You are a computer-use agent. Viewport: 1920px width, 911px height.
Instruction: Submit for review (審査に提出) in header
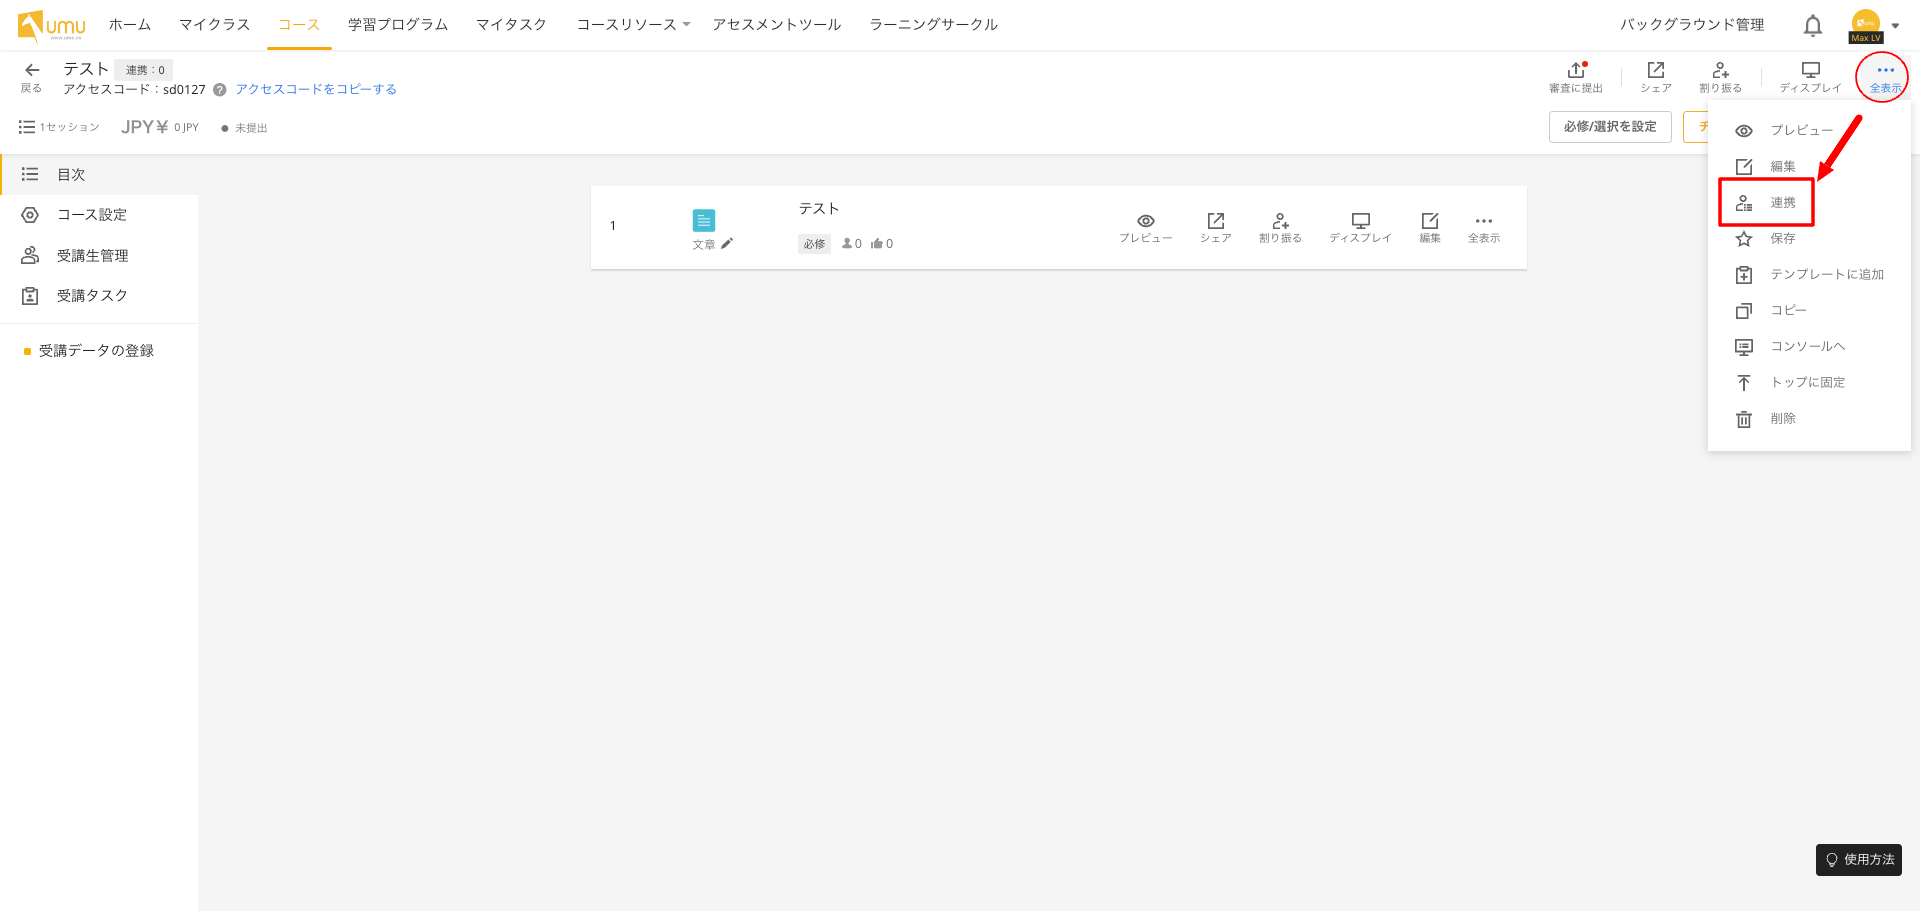(x=1576, y=77)
